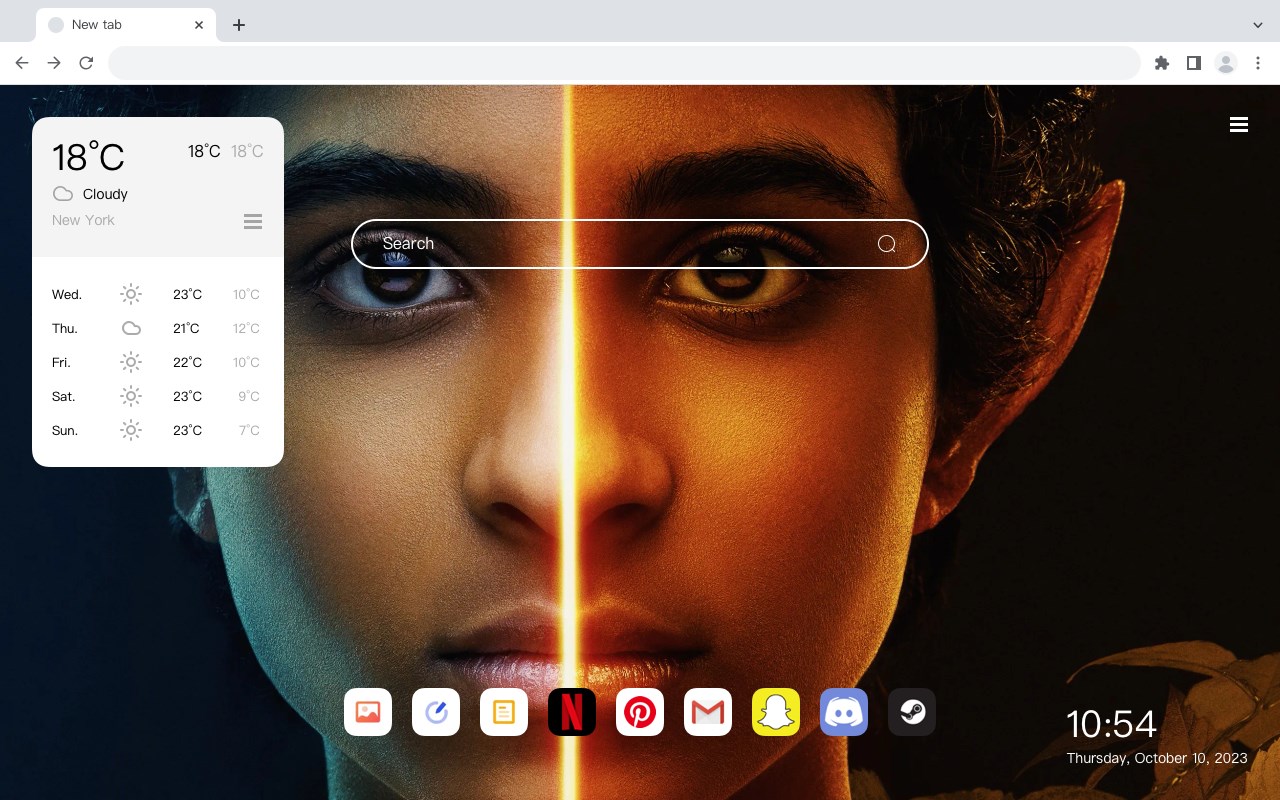
Task: Click the cloud icon beside Cloudy
Action: (x=63, y=194)
